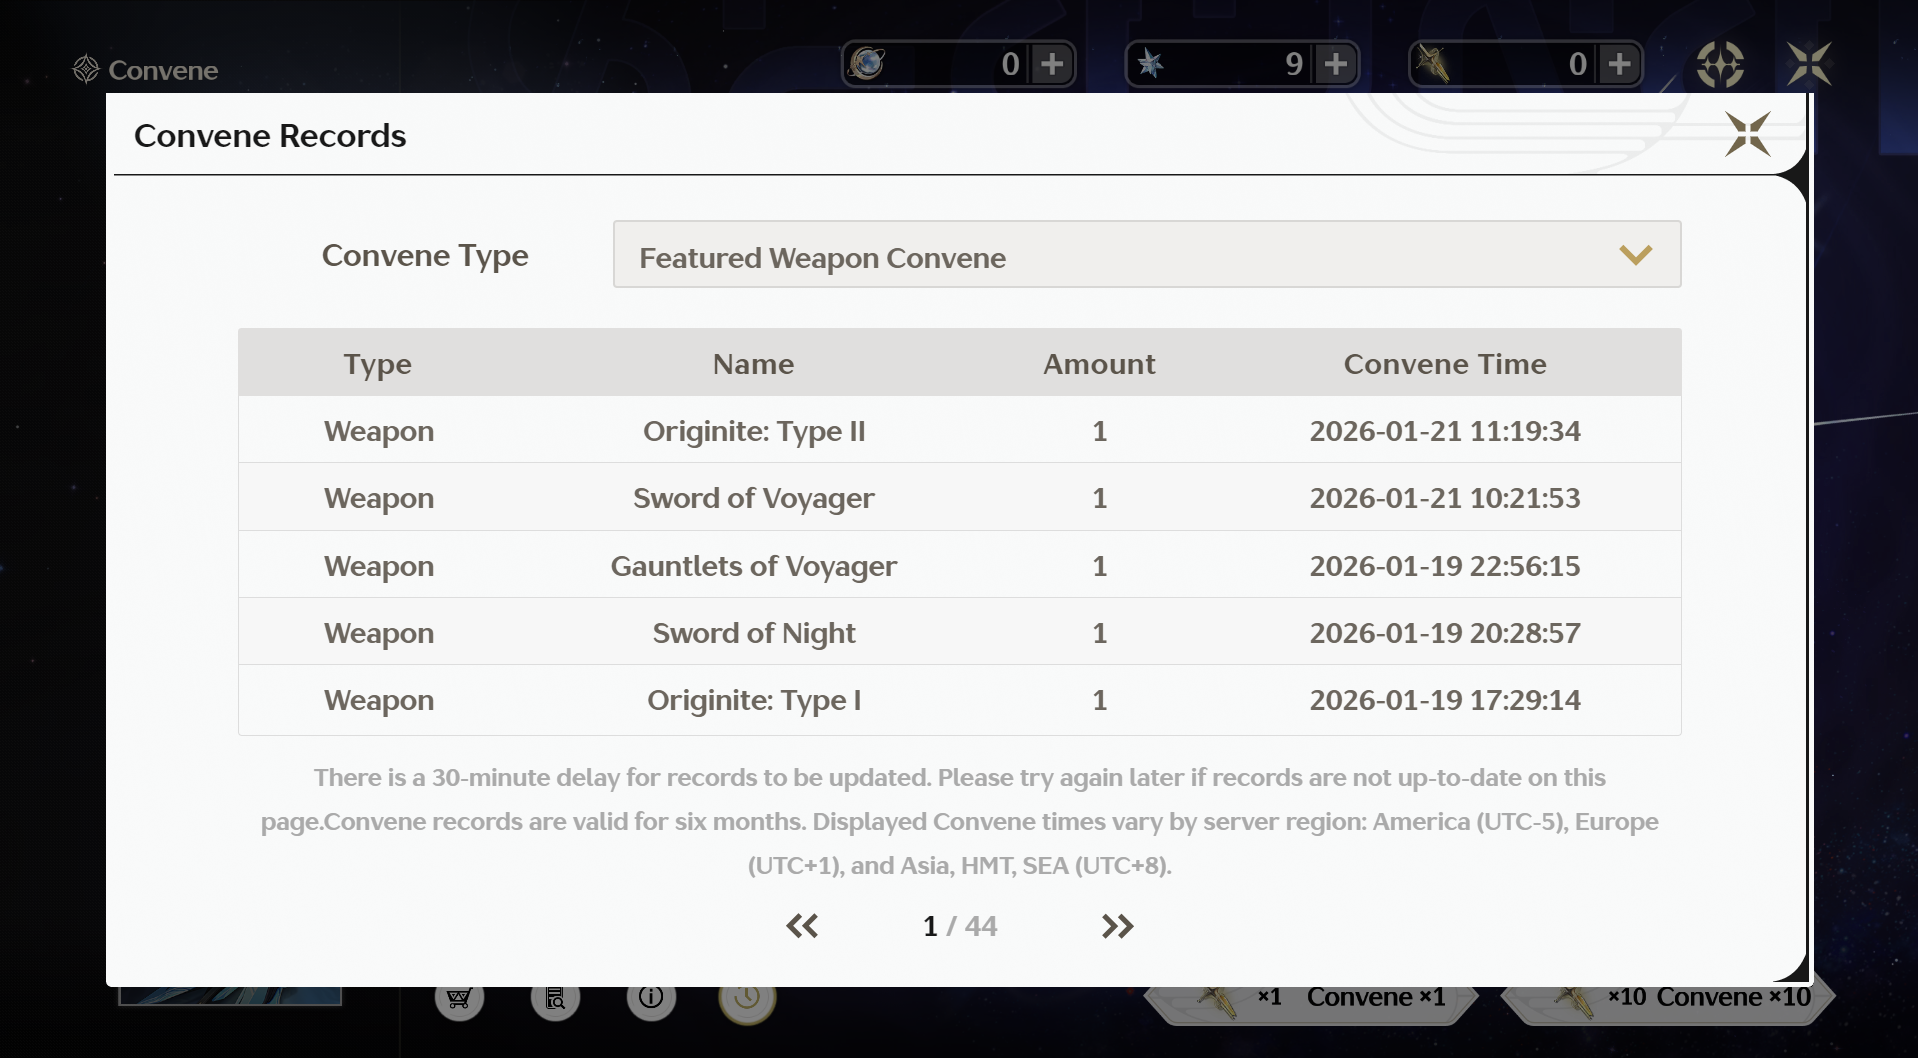Open the four-star compass icon in header
The height and width of the screenshot is (1058, 1918).
point(1720,65)
